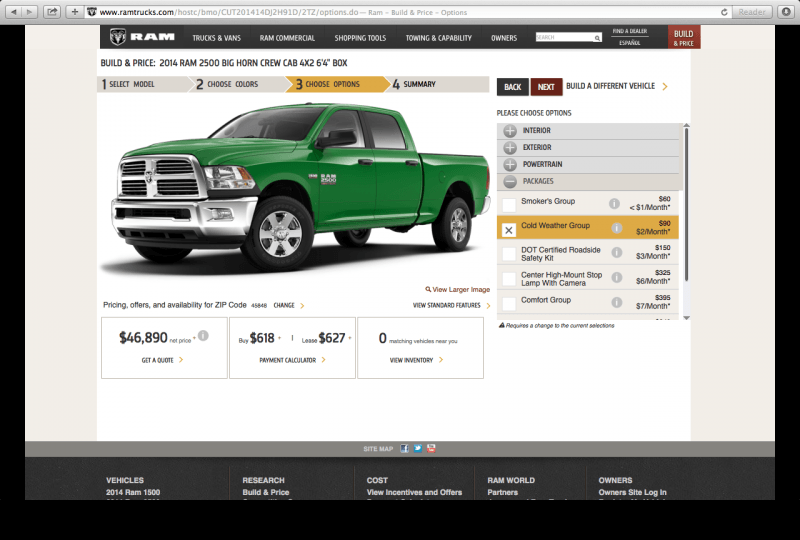Open YouTube icon in footer bar
800x540 pixels.
point(432,449)
